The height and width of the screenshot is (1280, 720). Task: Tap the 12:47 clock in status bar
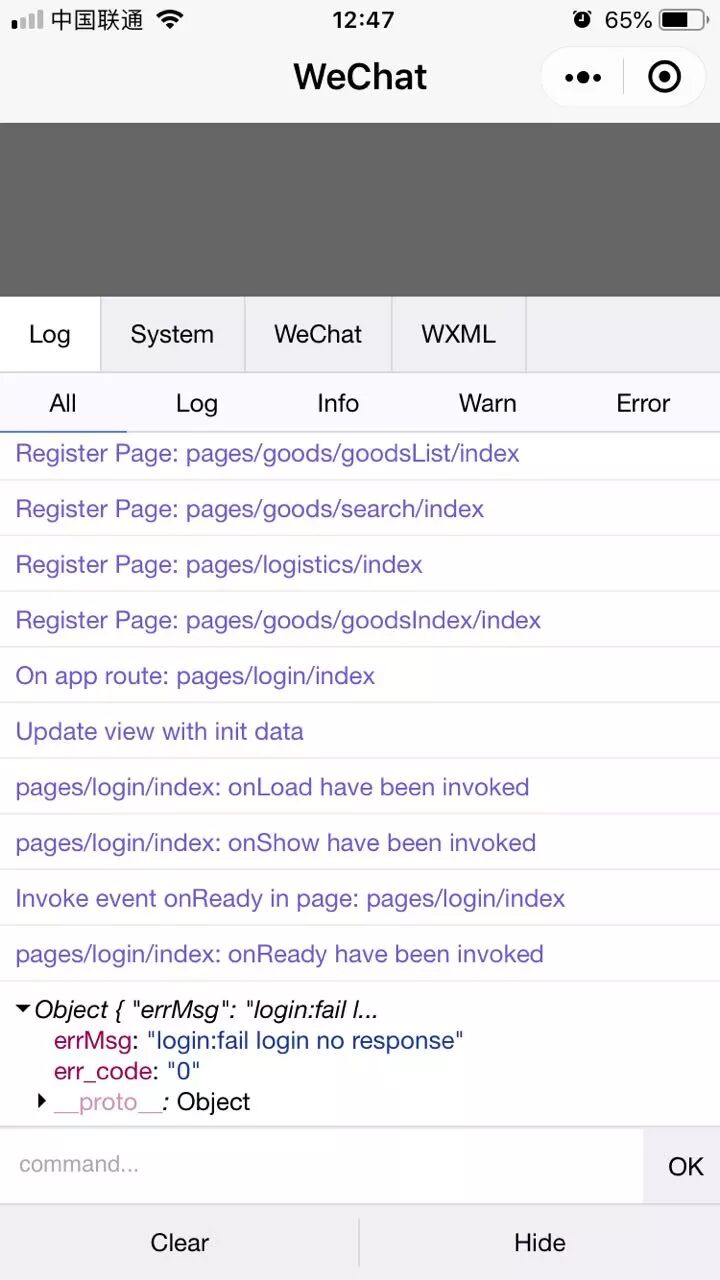[363, 19]
